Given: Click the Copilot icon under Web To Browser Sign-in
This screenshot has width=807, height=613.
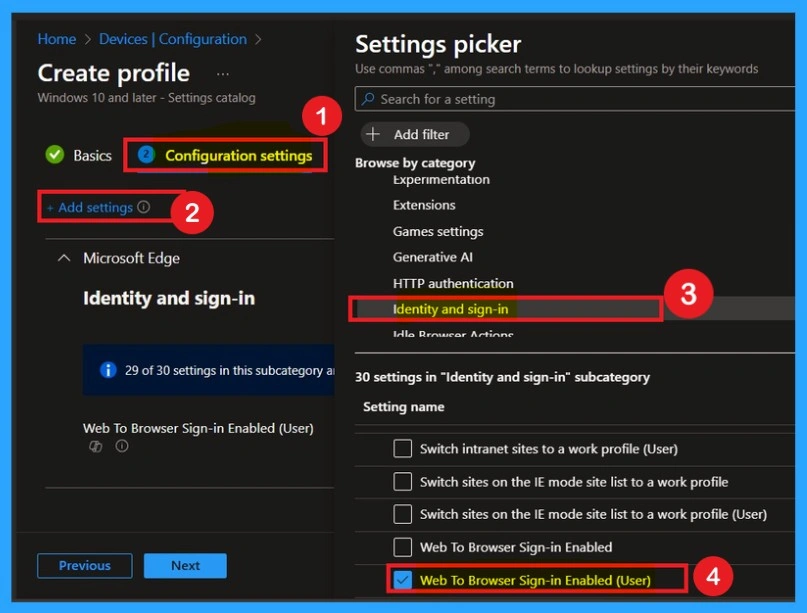Looking at the screenshot, I should click(x=96, y=446).
